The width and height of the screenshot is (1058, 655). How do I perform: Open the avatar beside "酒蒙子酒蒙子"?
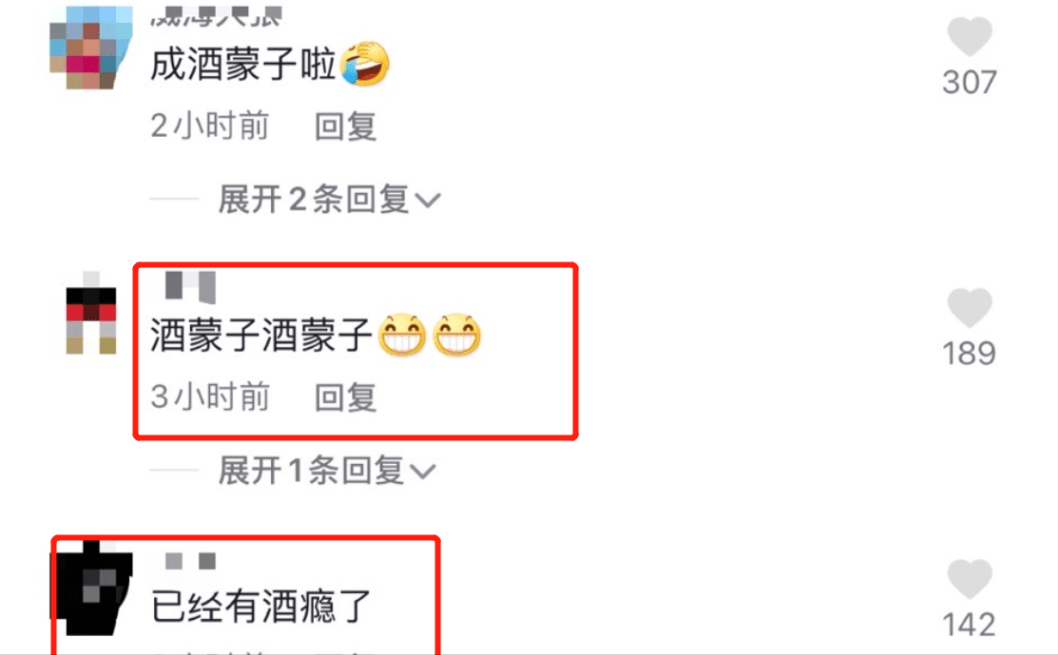point(91,313)
